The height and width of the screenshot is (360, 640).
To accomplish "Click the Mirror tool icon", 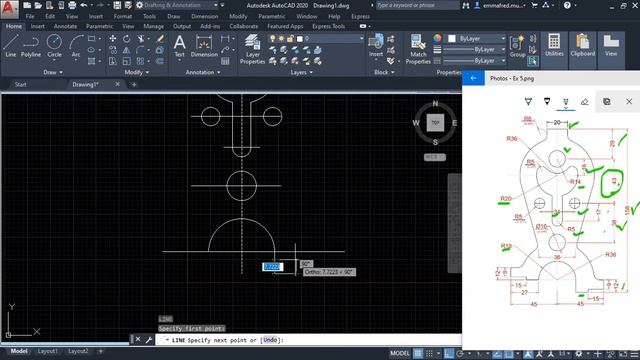I will (x=127, y=50).
